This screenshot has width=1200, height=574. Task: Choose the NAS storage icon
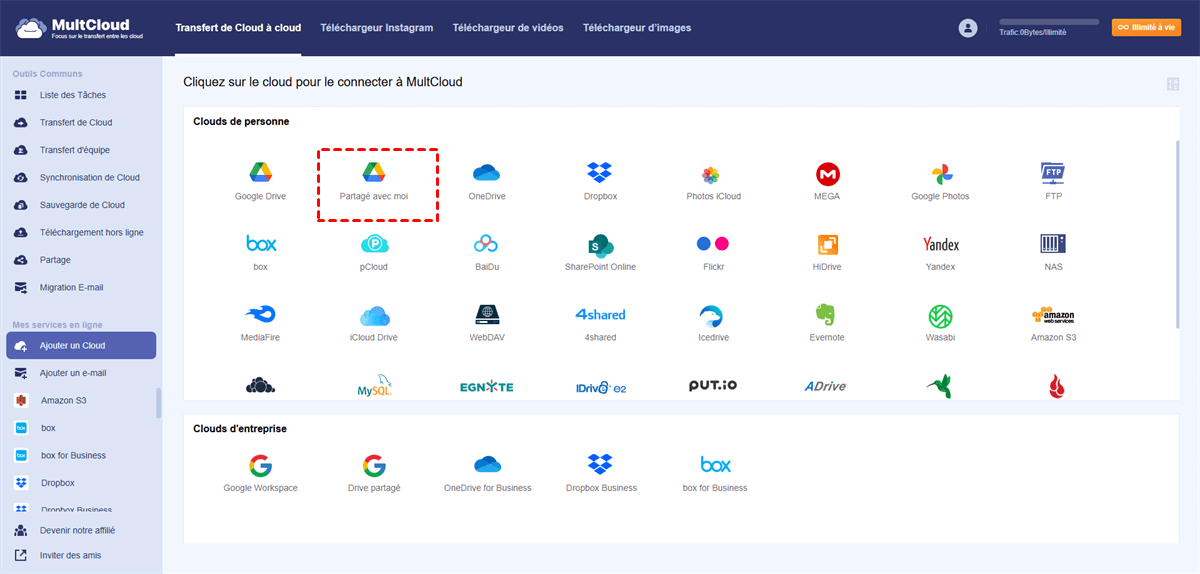(x=1053, y=244)
